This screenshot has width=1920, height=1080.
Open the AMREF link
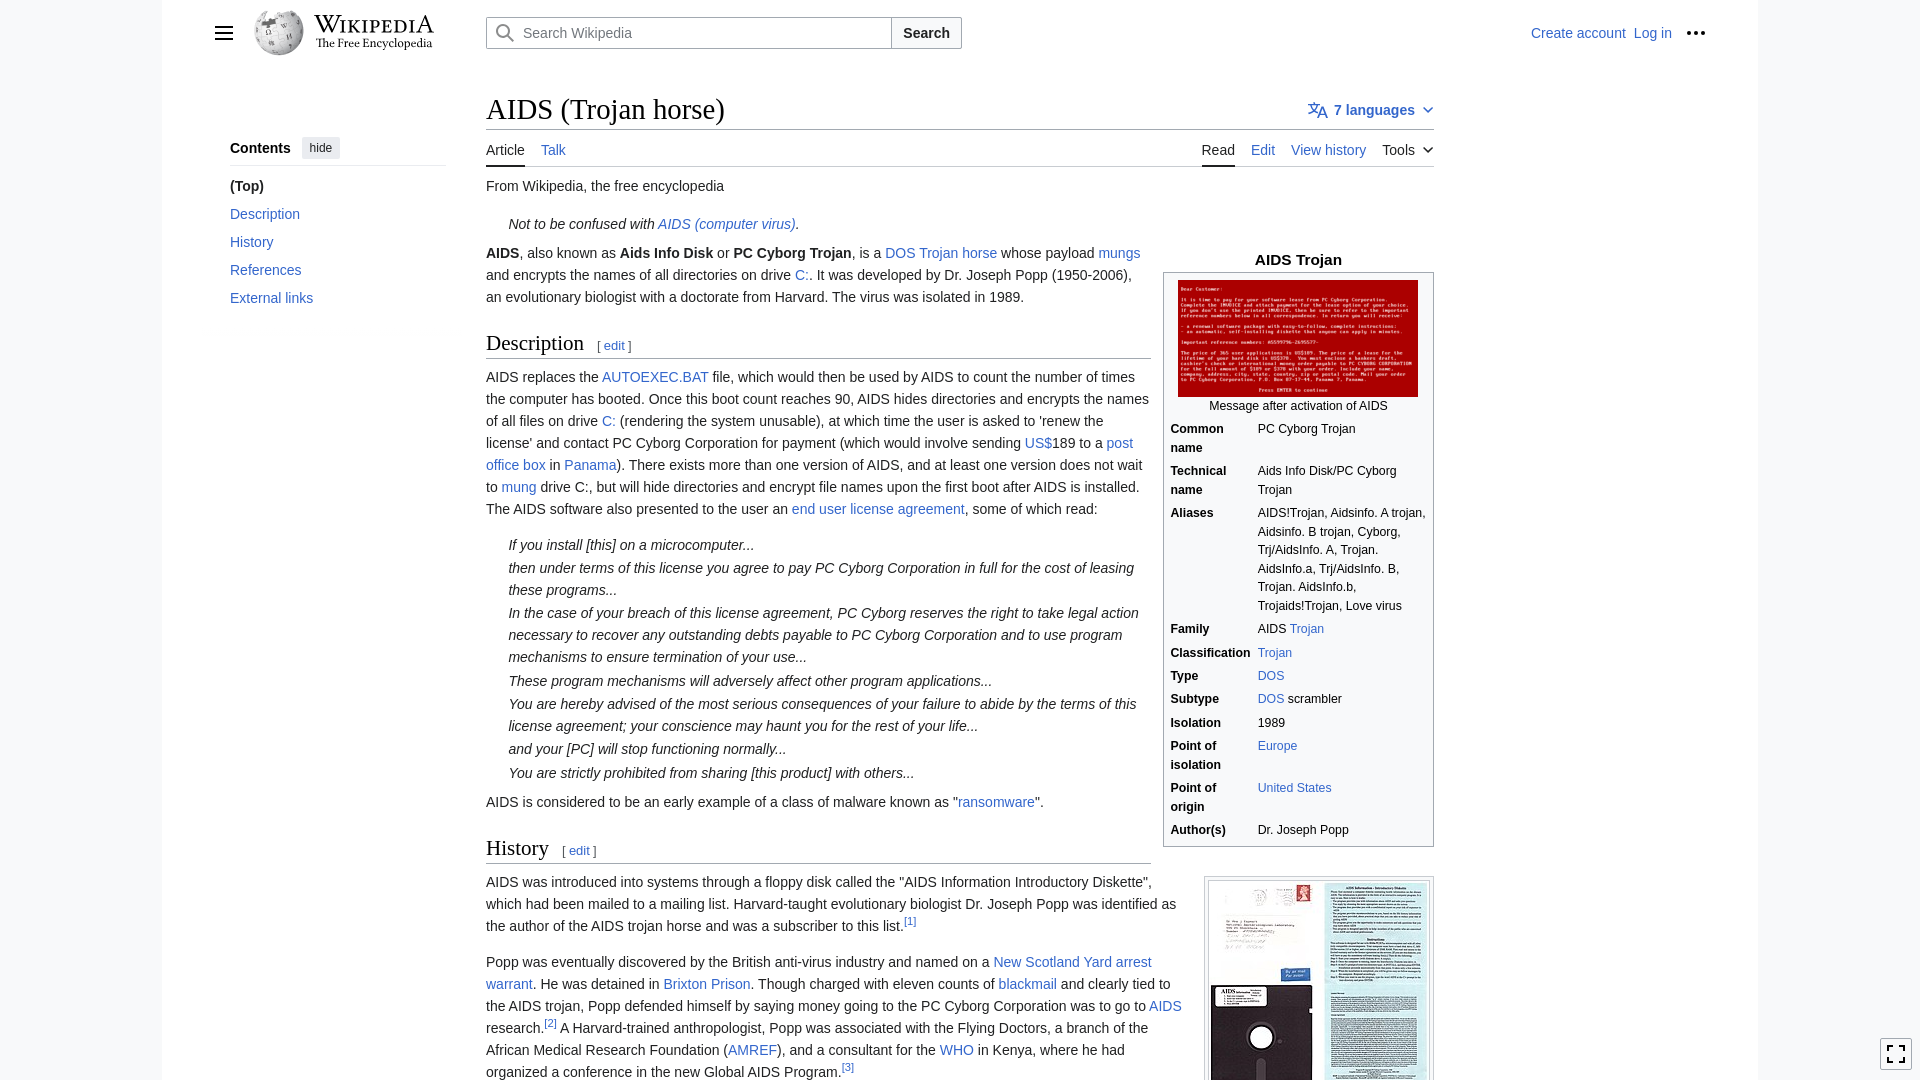point(752,1050)
